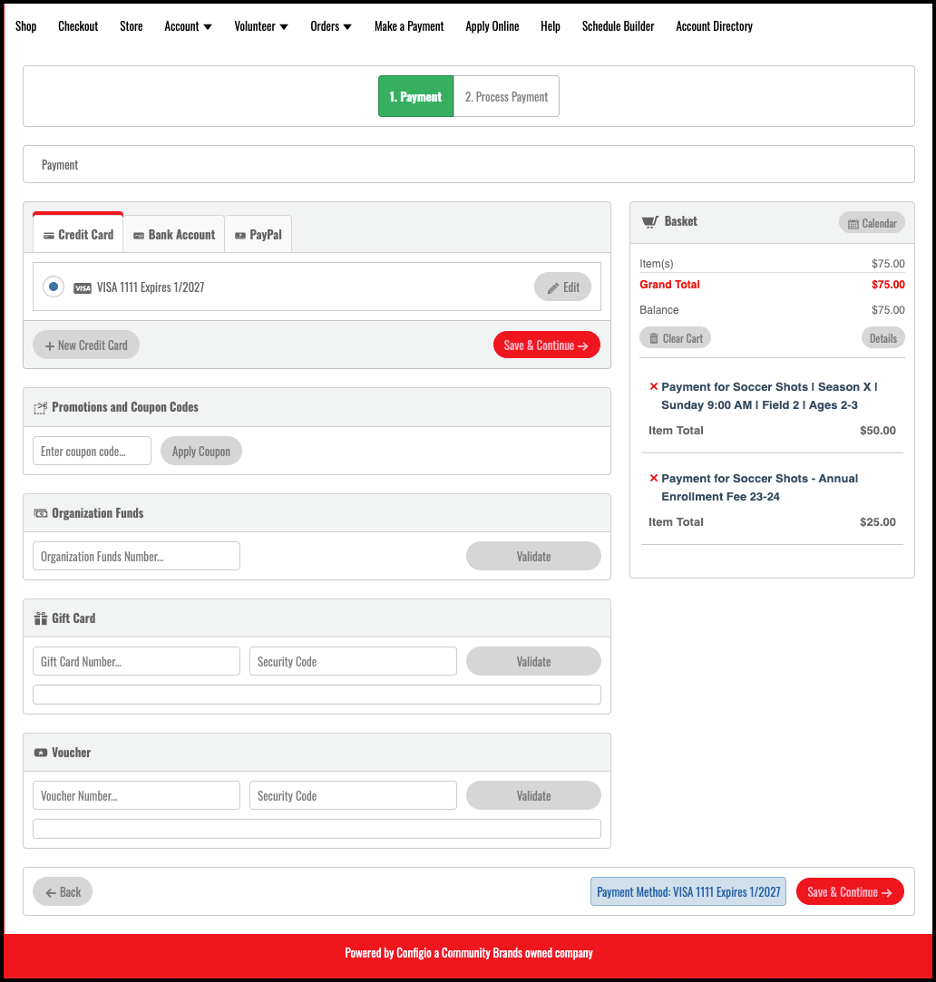
Task: Click the Voucher ticket icon
Action: [x=41, y=753]
